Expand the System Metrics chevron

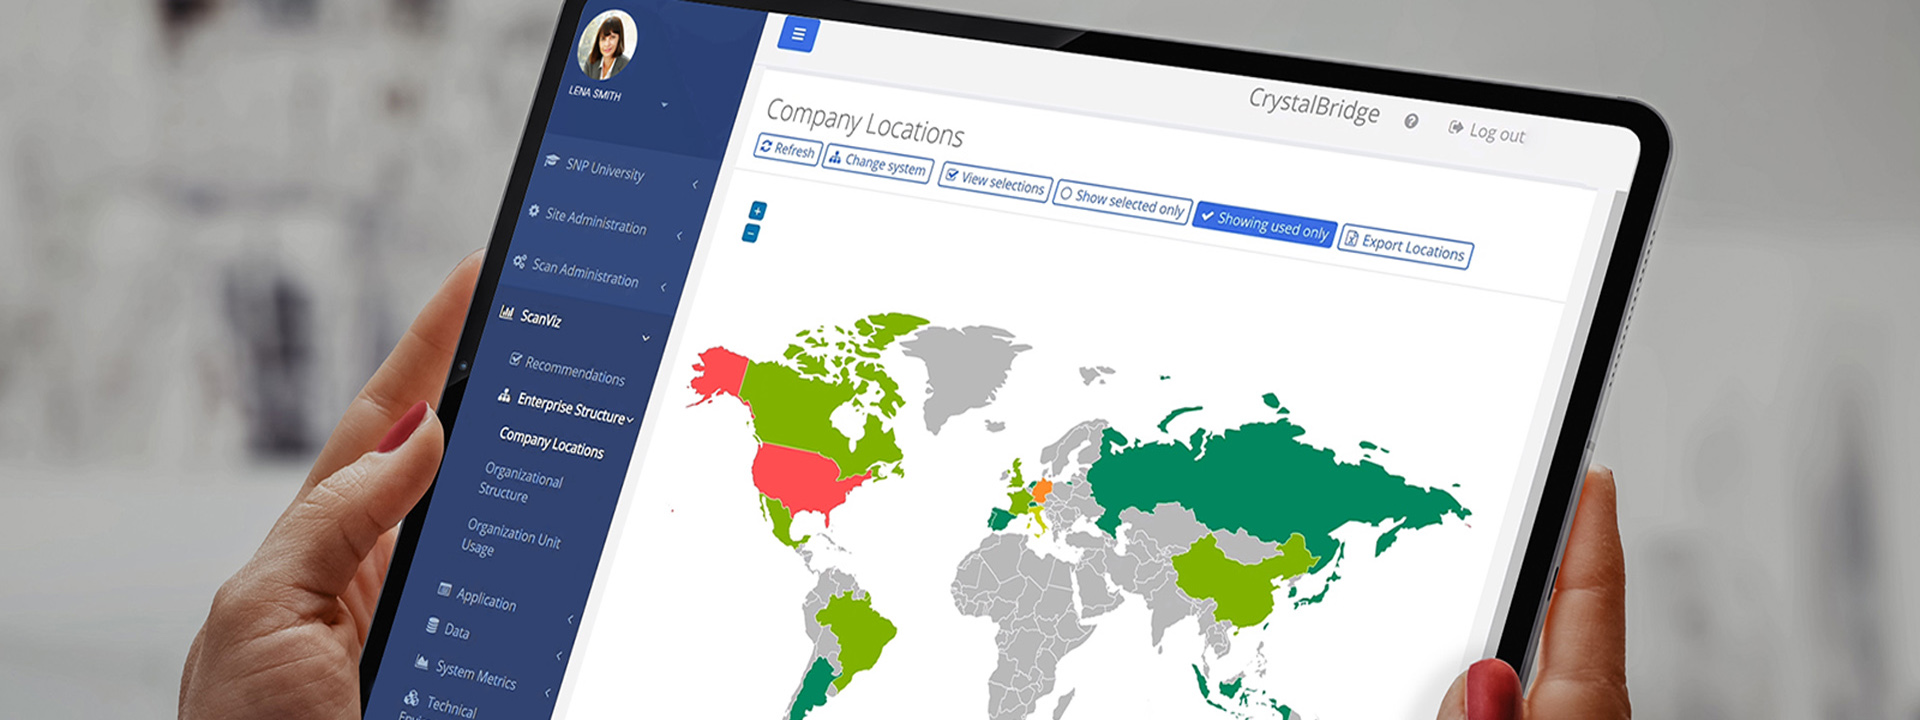coord(547,693)
